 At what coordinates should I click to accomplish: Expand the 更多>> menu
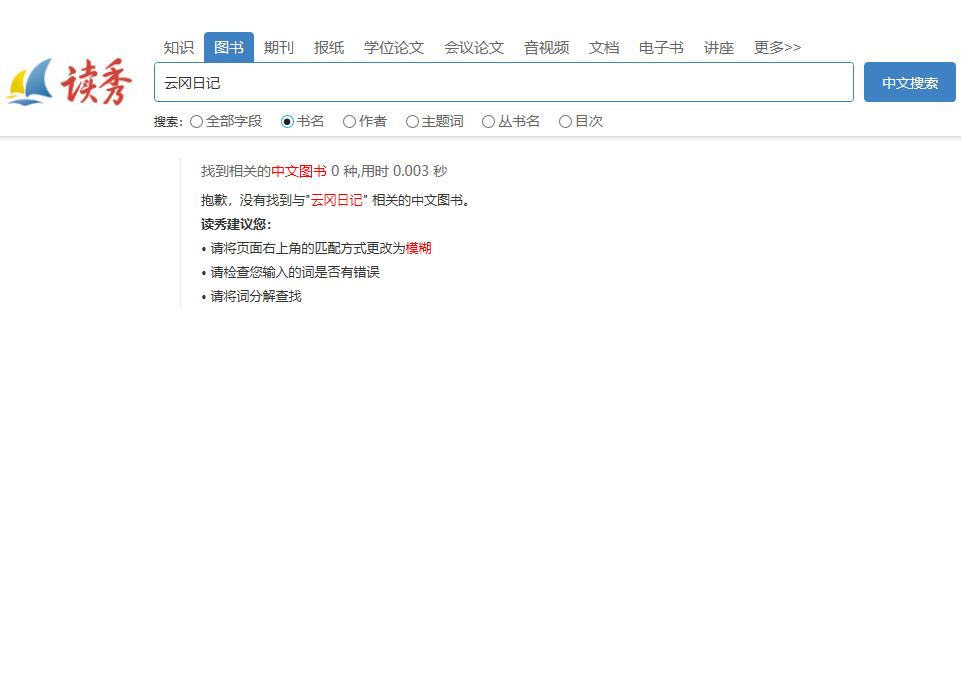click(x=777, y=48)
